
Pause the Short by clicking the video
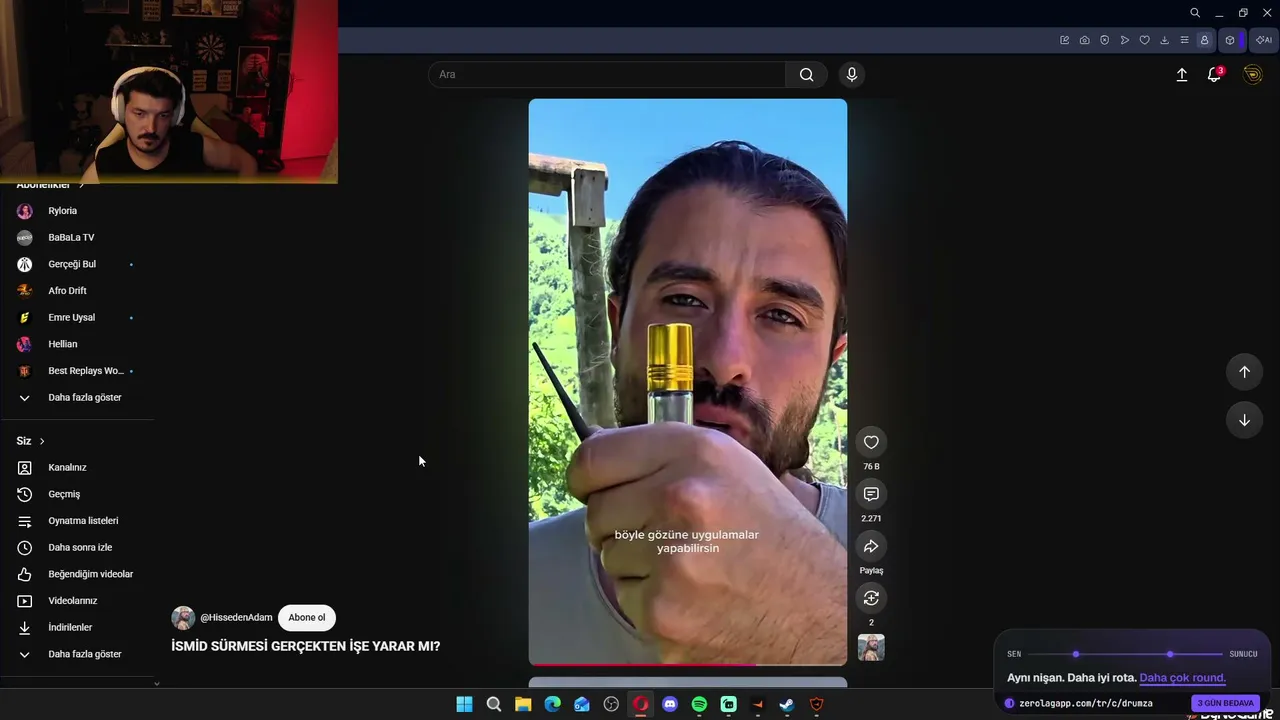688,380
